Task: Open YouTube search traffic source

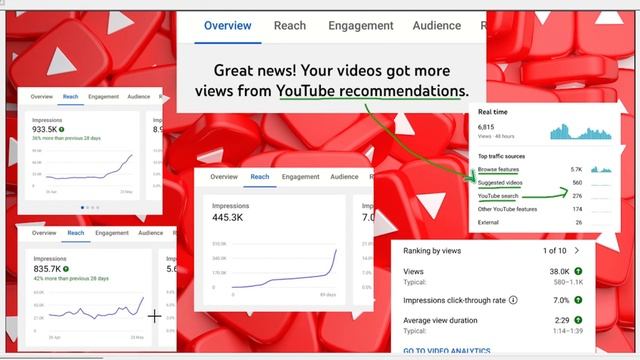Action: pyautogui.click(x=498, y=196)
